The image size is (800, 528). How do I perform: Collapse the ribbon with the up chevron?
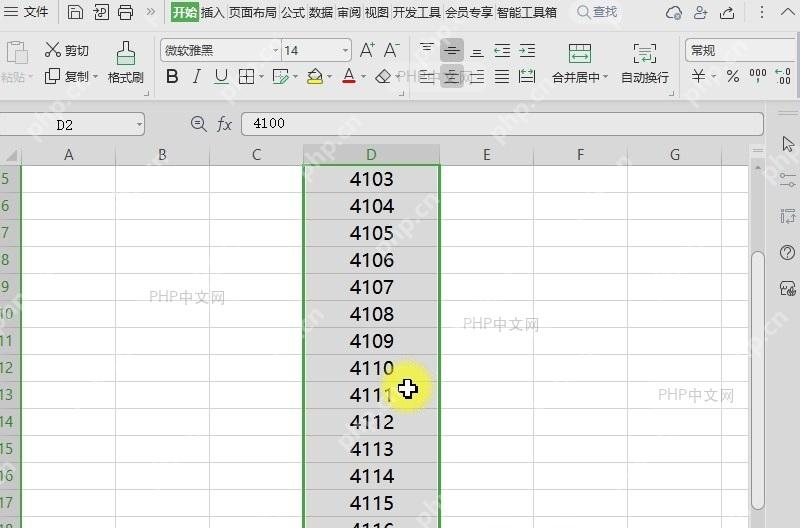[788, 11]
